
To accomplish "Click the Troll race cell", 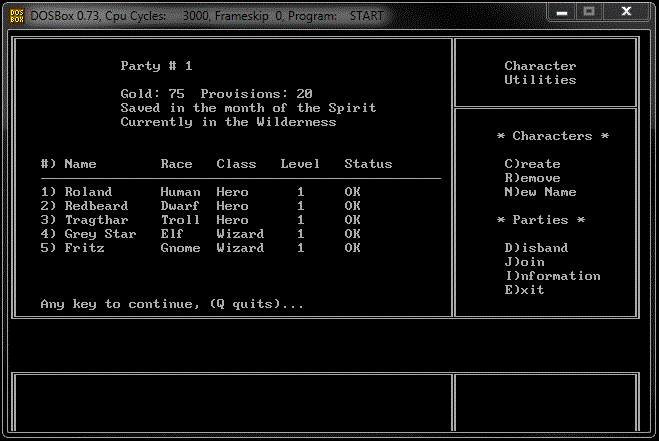I will pyautogui.click(x=180, y=220).
